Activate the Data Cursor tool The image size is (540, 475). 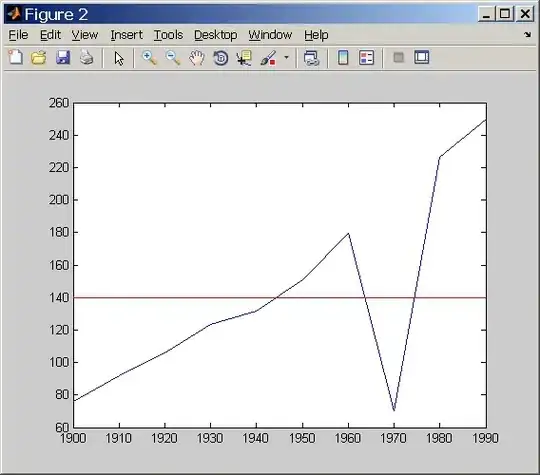click(244, 58)
